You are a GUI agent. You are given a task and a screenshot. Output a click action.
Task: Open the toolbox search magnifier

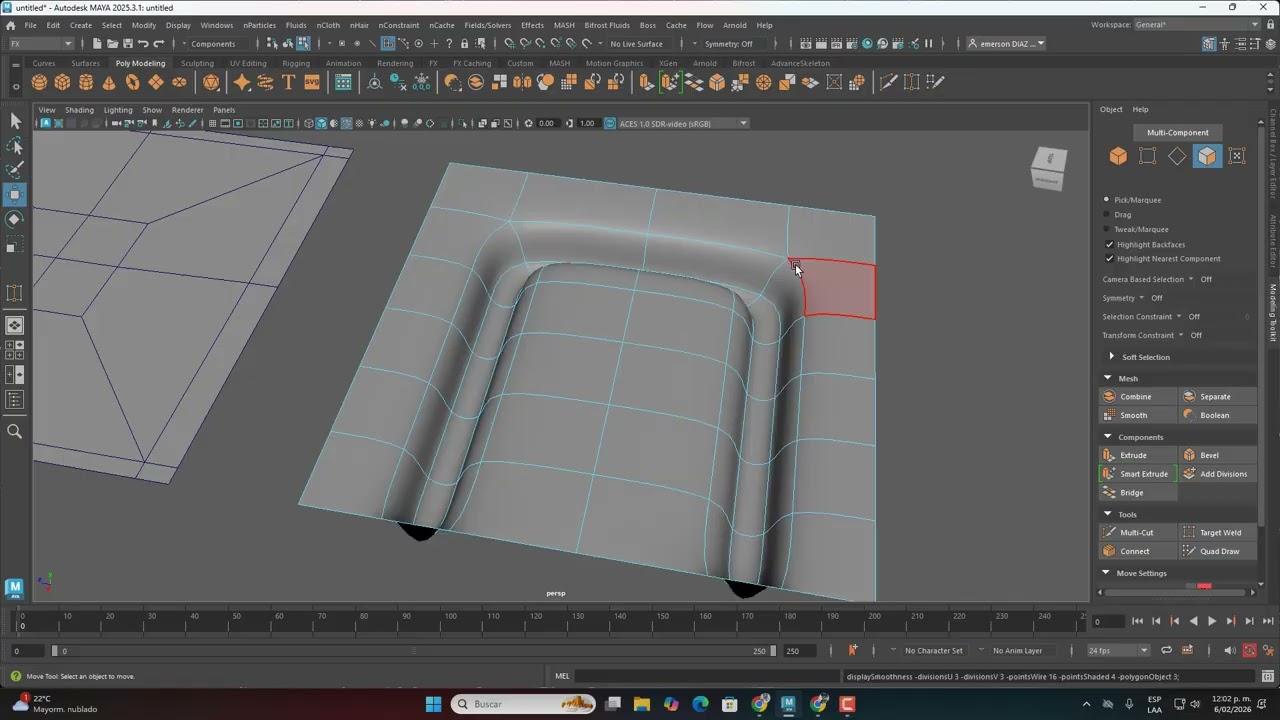15,431
